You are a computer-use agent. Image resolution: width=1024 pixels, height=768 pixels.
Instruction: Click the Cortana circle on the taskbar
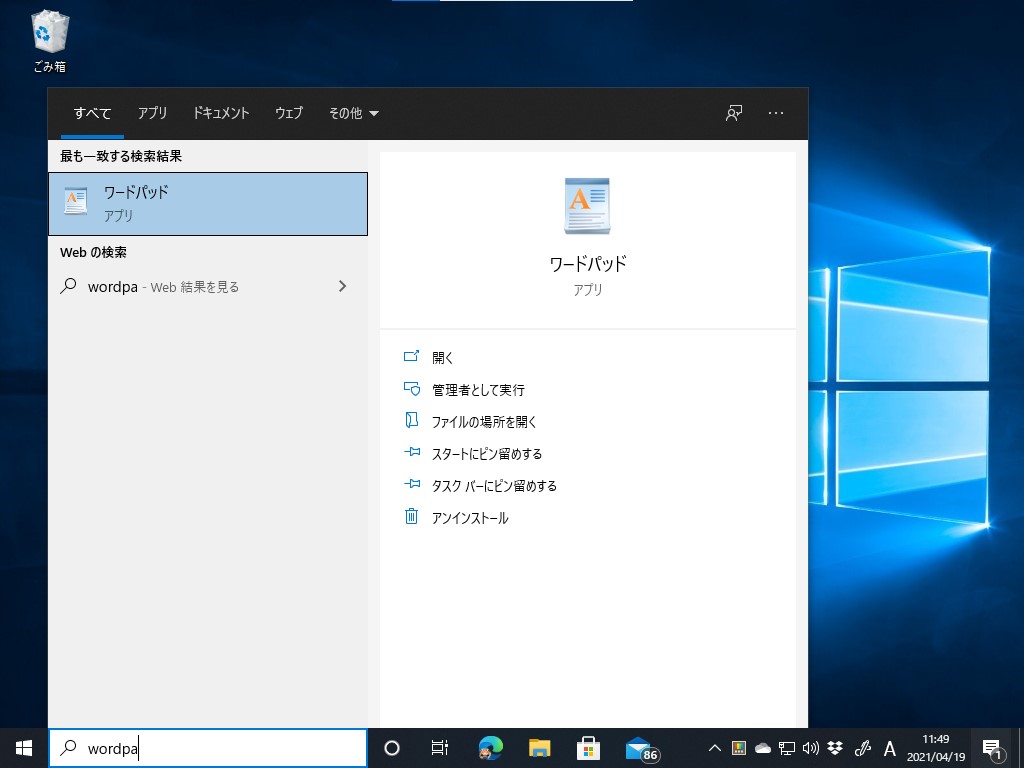point(391,748)
